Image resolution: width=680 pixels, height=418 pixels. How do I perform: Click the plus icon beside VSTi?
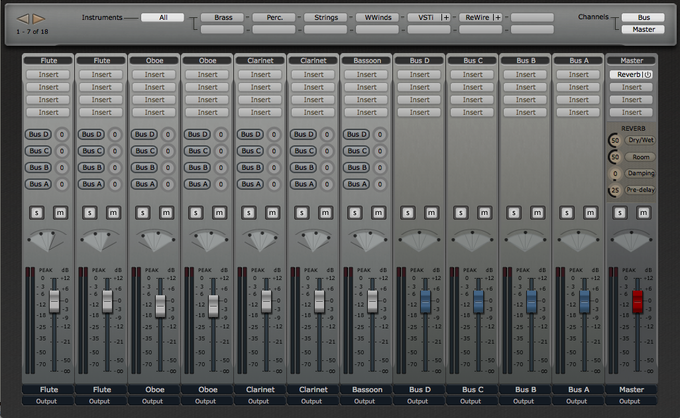tap(445, 17)
